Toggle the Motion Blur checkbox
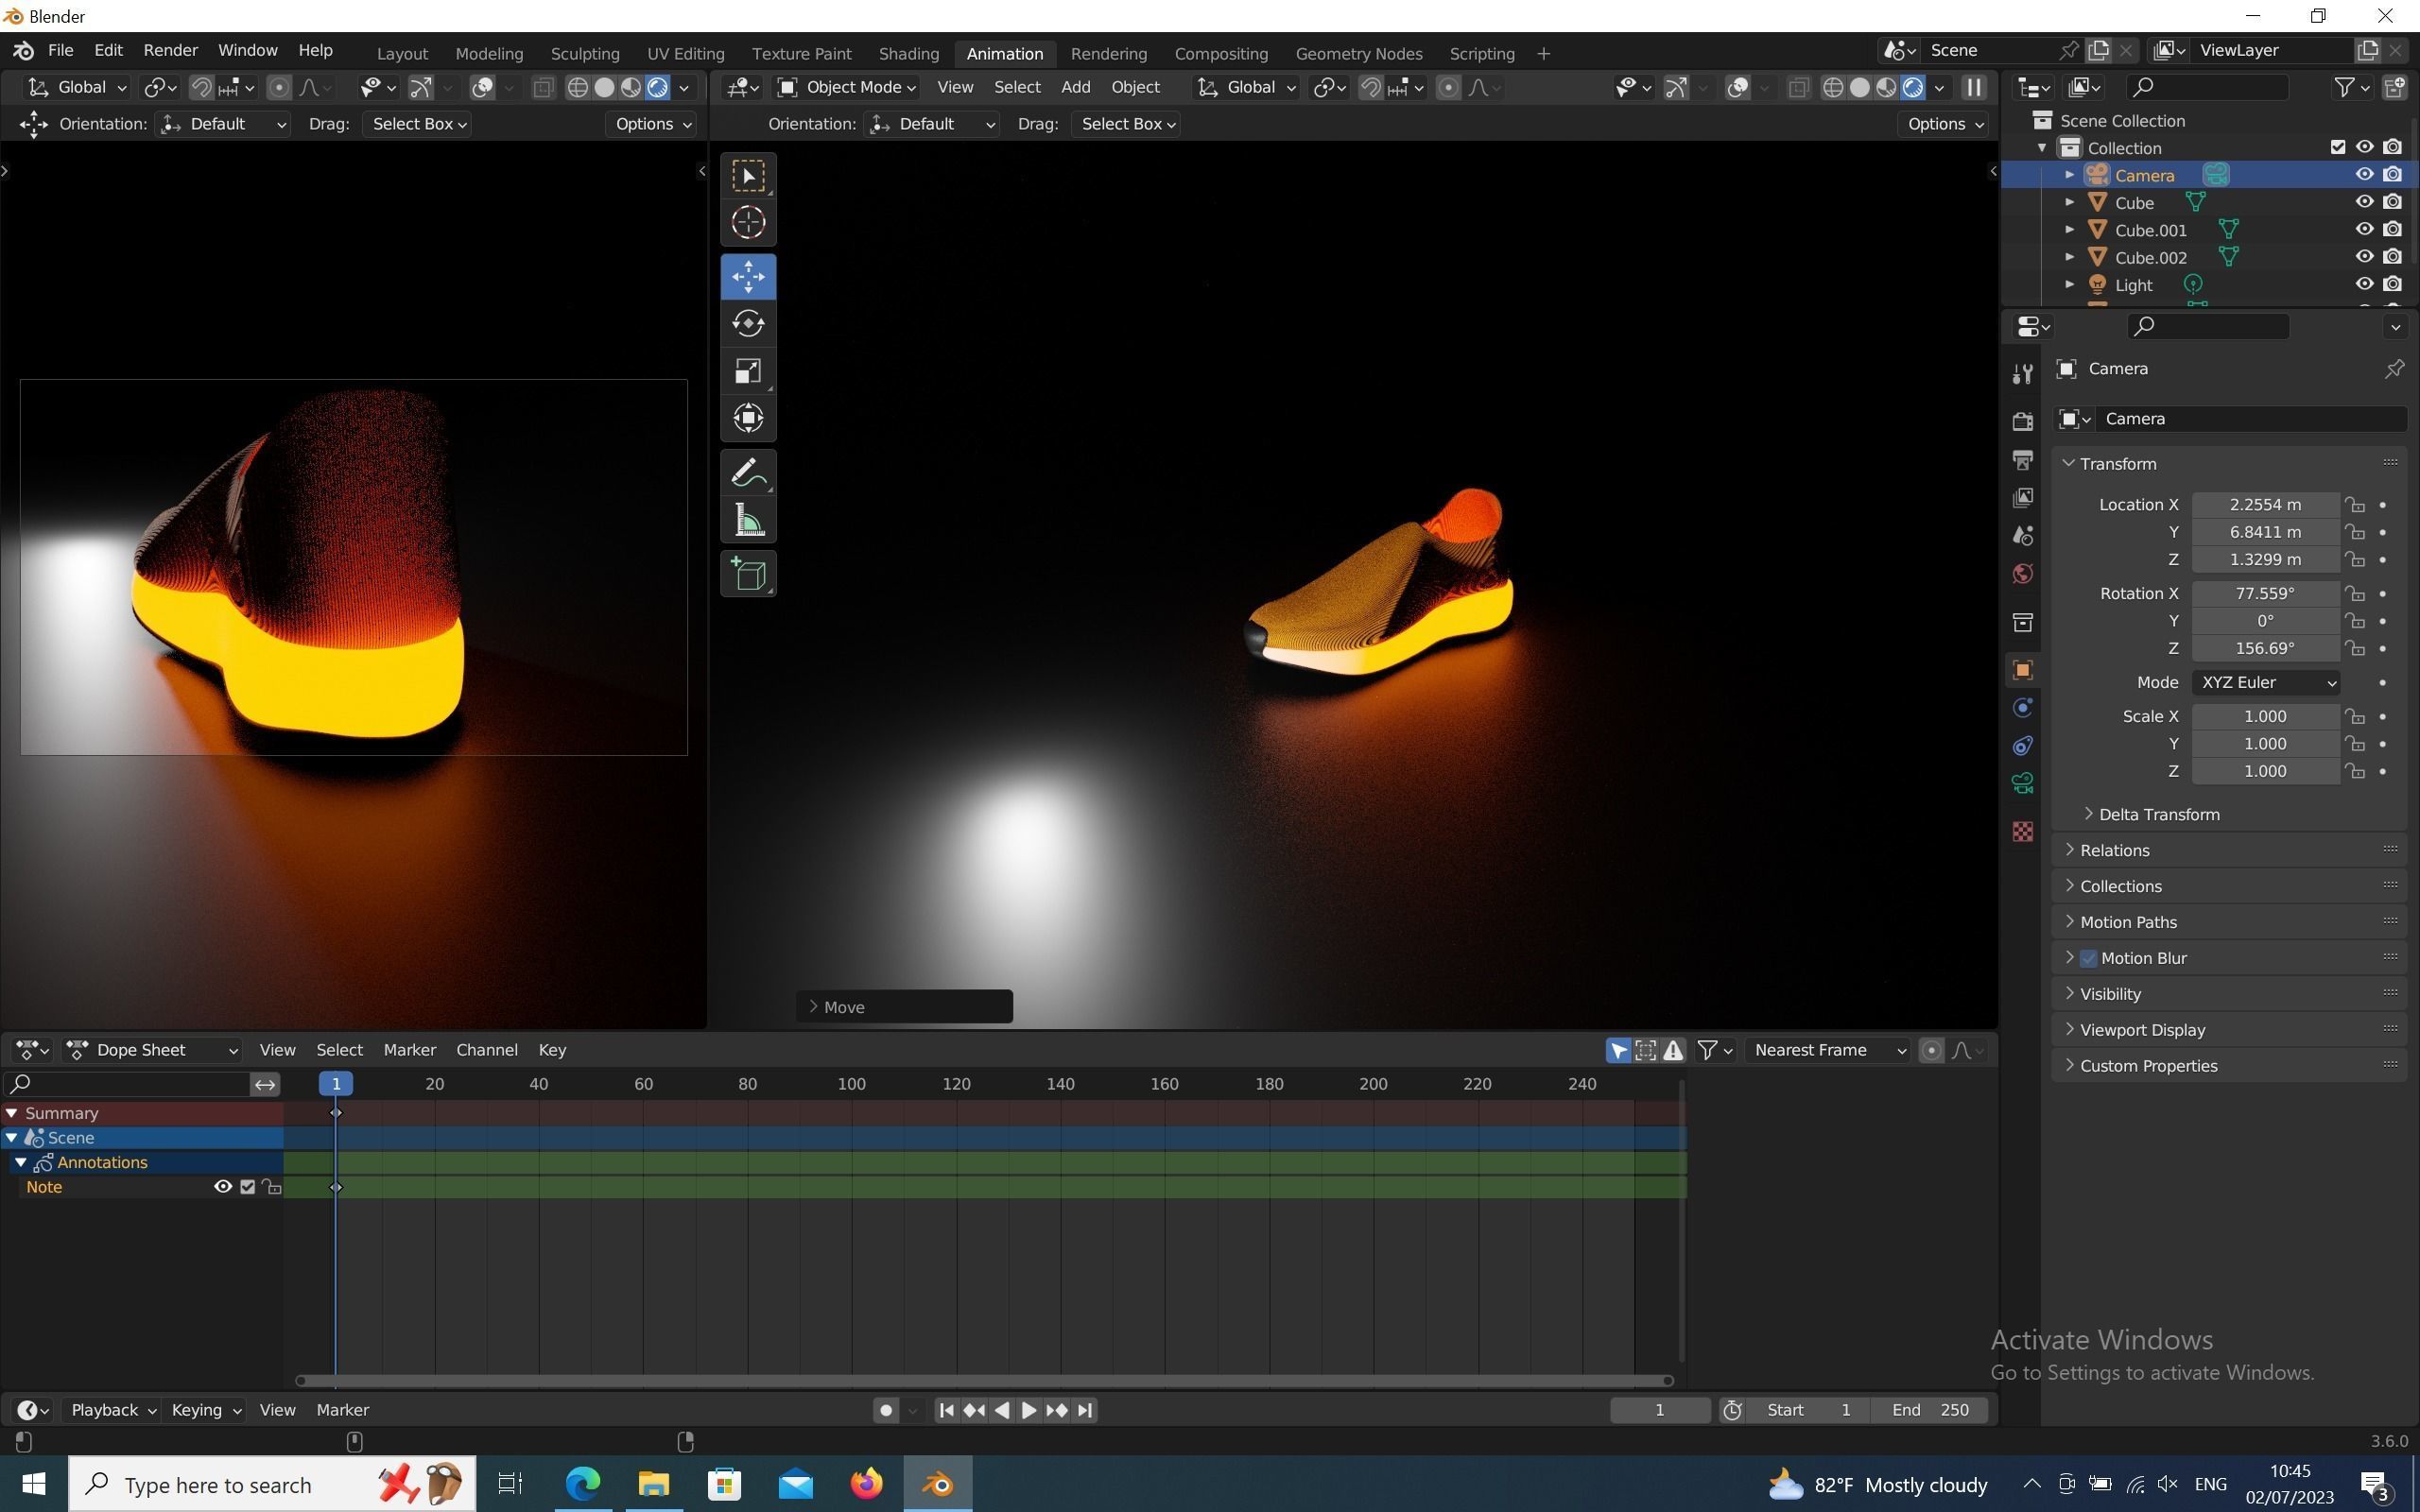 tap(2088, 958)
